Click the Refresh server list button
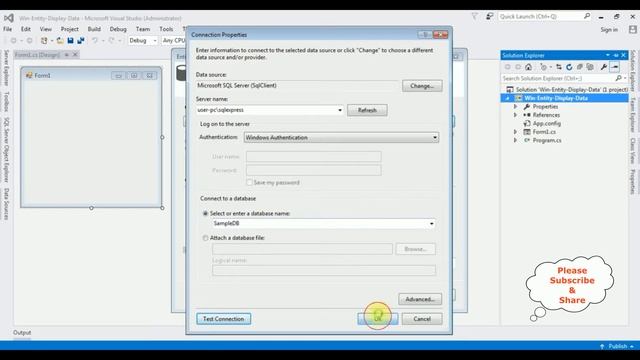 tap(367, 110)
